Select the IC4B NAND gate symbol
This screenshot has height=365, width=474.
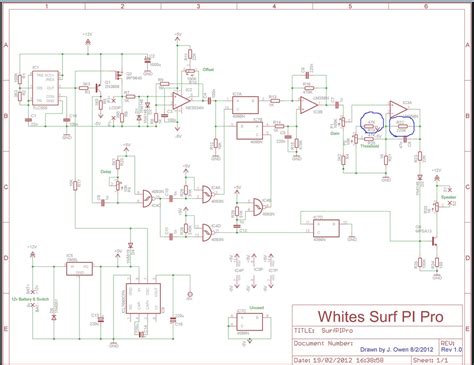point(258,207)
